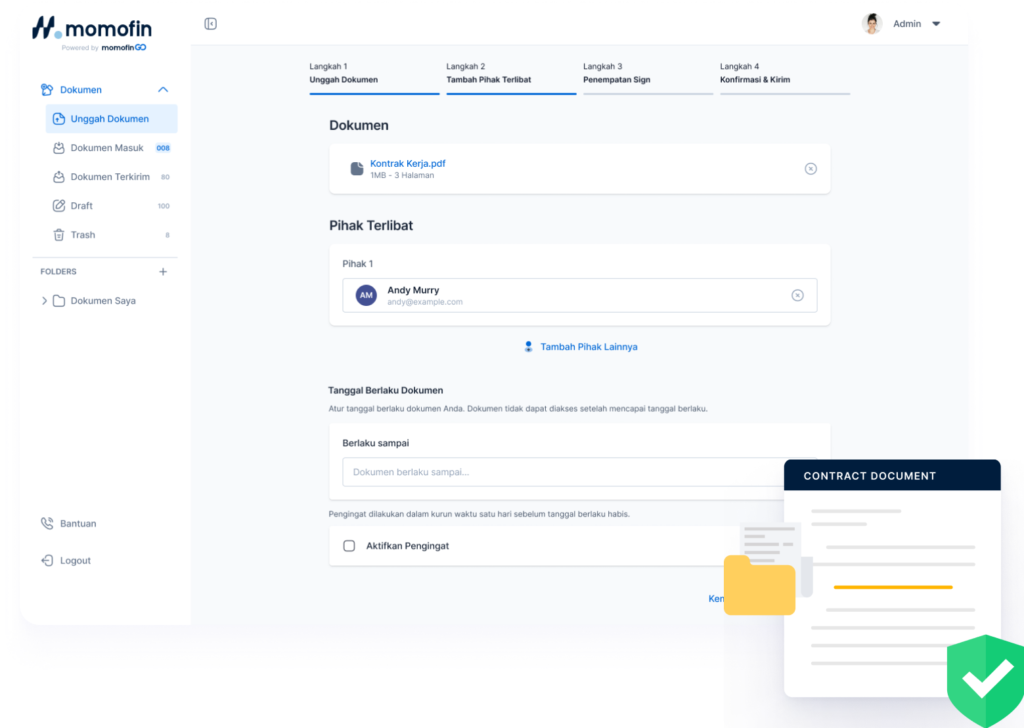This screenshot has width=1024, height=728.
Task: Click Tambah Pihak Lainnya link
Action: pos(588,347)
